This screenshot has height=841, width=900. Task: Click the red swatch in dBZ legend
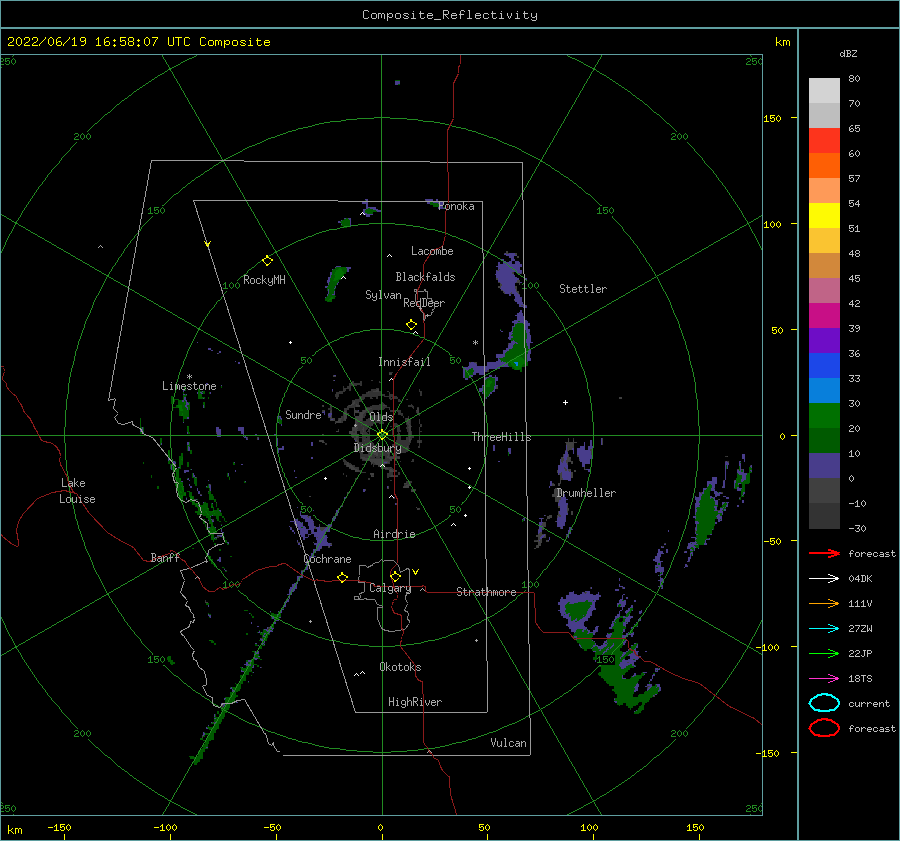coord(824,140)
